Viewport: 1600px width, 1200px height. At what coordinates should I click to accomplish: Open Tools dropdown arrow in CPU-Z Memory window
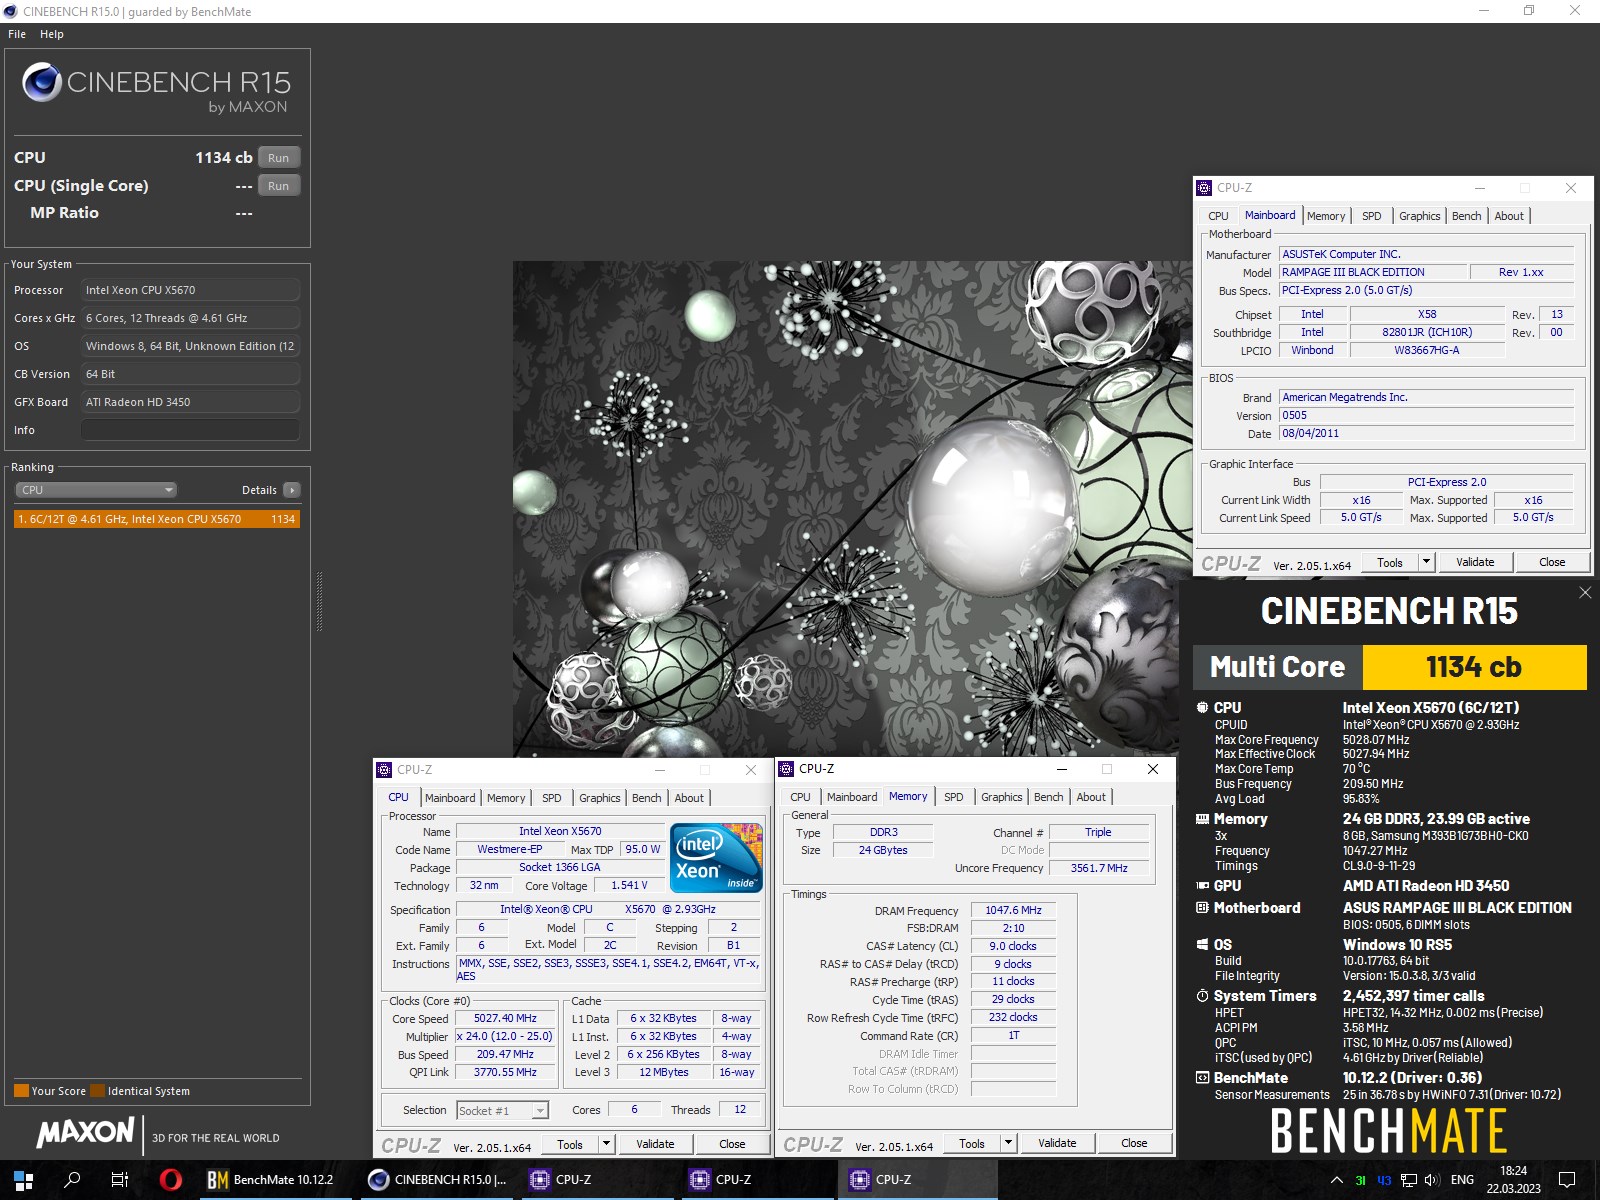coord(1008,1143)
